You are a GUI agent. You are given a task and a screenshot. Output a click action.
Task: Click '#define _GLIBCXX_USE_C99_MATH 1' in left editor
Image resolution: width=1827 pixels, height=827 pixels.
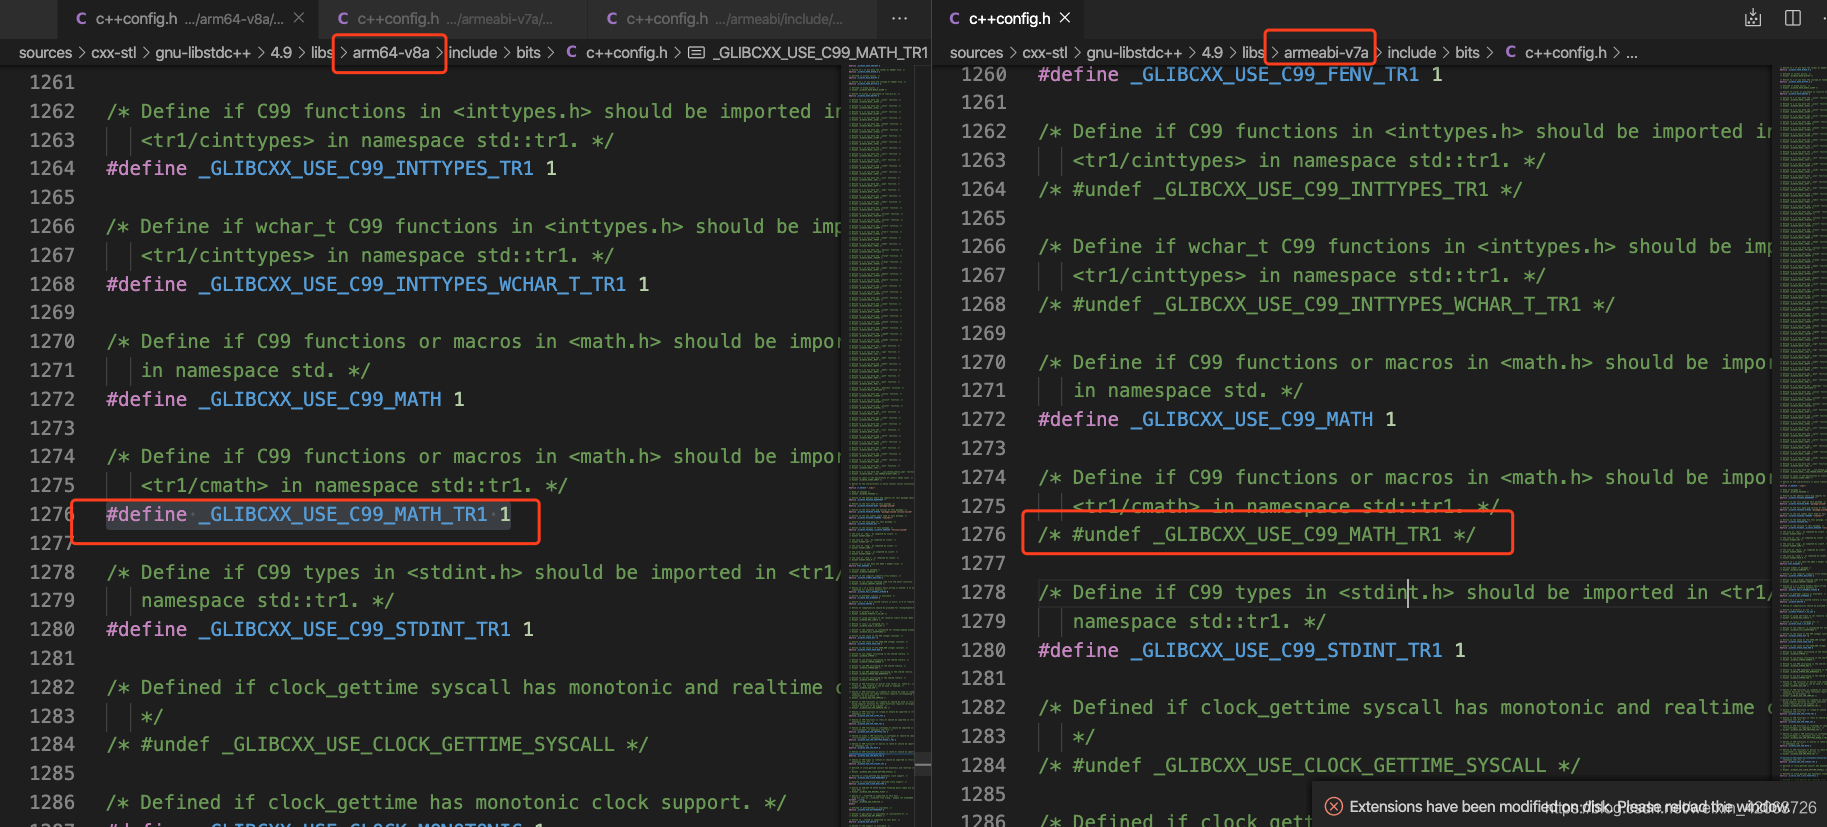[285, 399]
